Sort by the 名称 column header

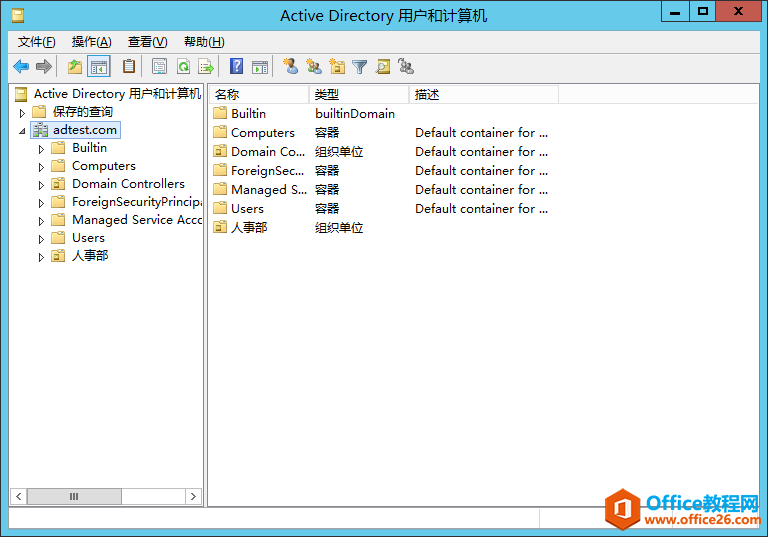click(x=259, y=95)
